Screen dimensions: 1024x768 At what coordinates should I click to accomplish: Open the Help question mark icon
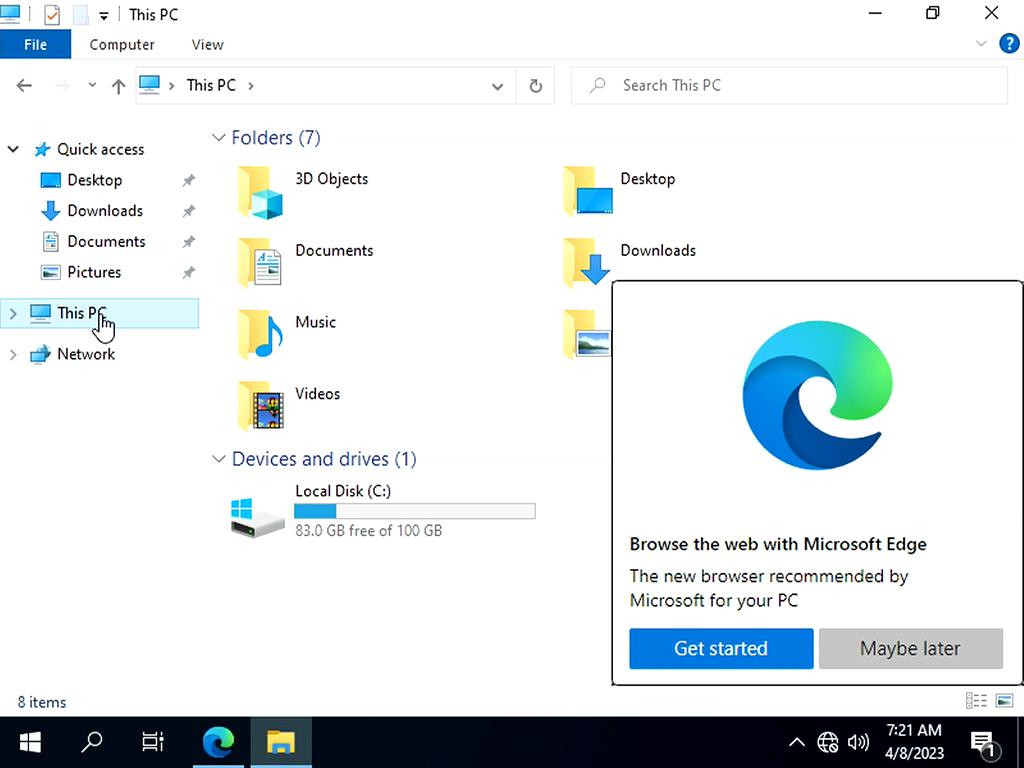(x=1009, y=44)
